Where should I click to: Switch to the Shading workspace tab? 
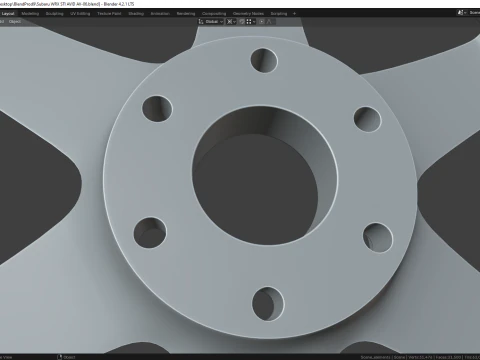pyautogui.click(x=136, y=14)
